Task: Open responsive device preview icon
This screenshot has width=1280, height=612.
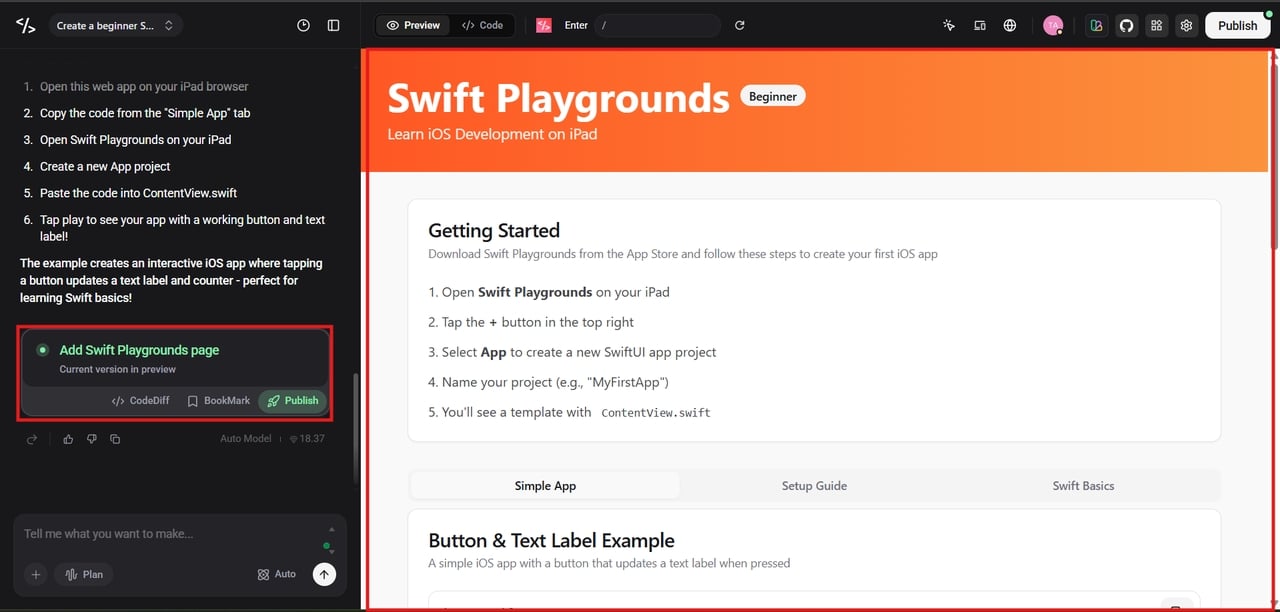Action: (x=980, y=25)
